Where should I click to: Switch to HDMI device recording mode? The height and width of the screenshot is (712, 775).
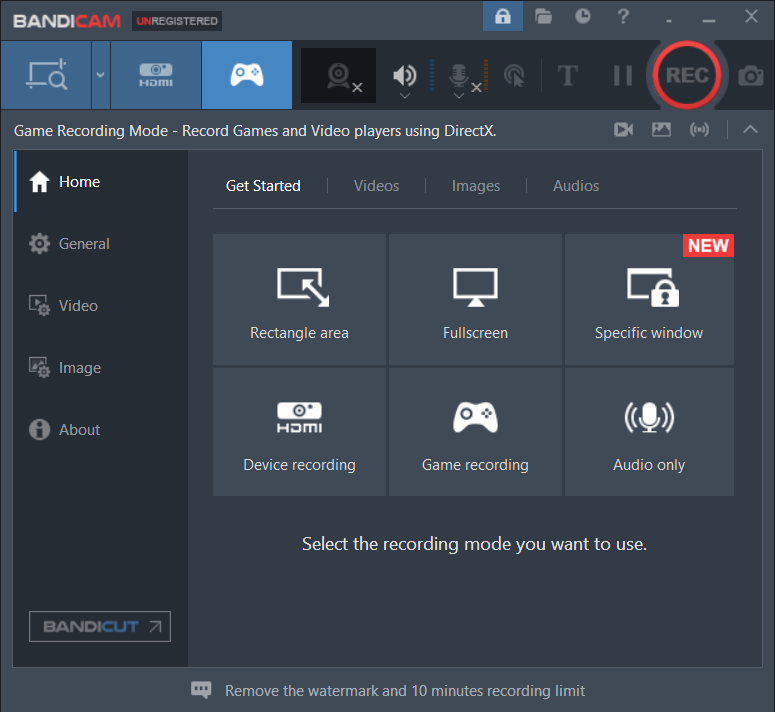tap(156, 75)
